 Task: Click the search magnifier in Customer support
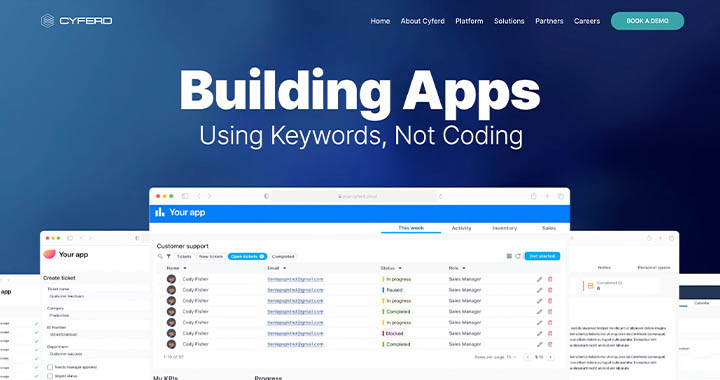[160, 257]
